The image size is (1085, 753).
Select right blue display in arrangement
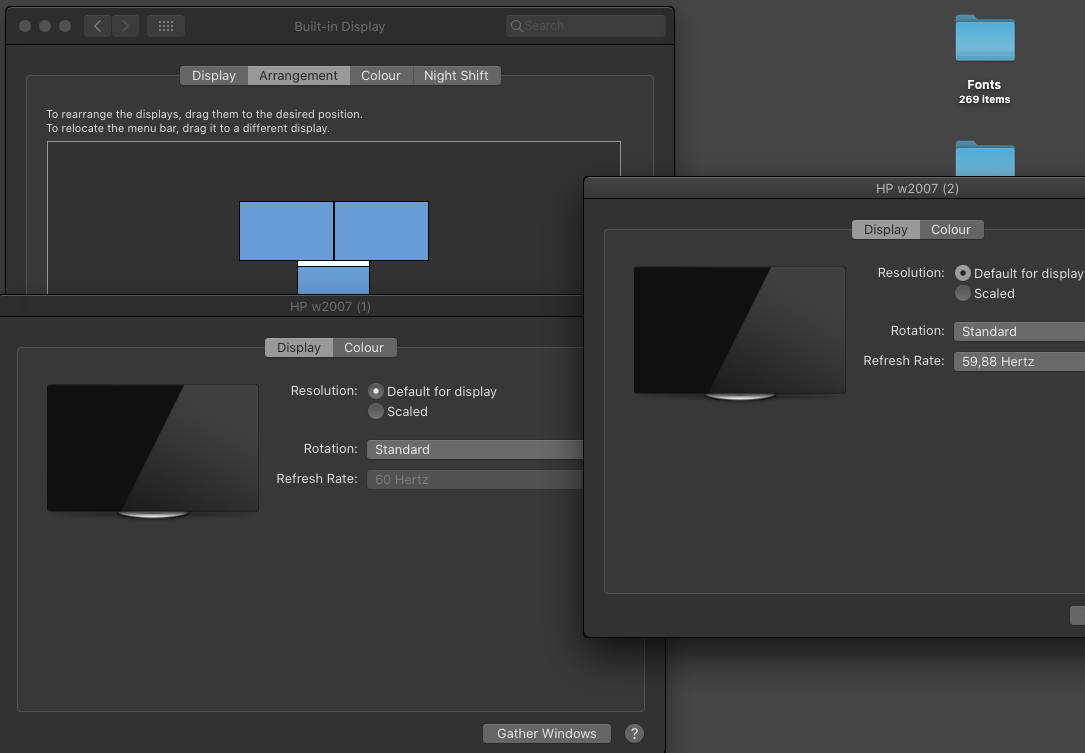381,231
